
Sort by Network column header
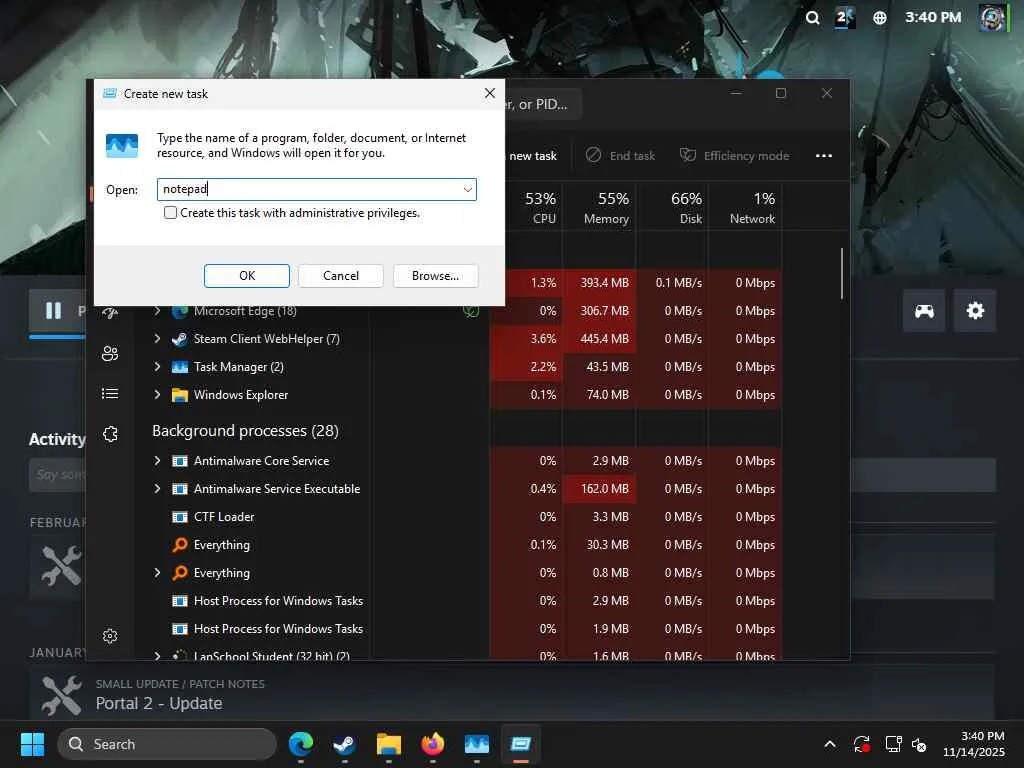752,207
